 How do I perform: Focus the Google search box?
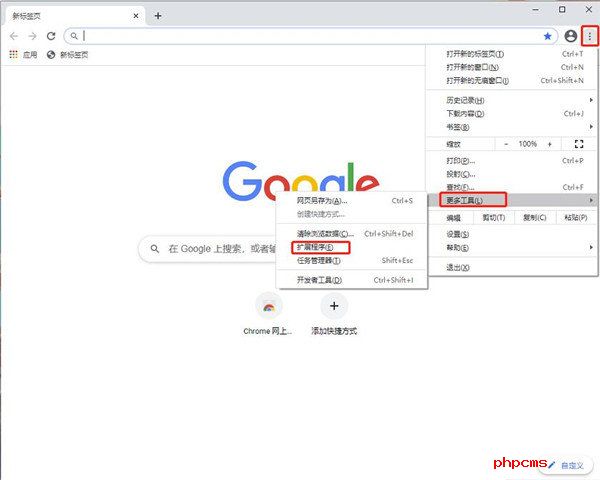coord(209,249)
